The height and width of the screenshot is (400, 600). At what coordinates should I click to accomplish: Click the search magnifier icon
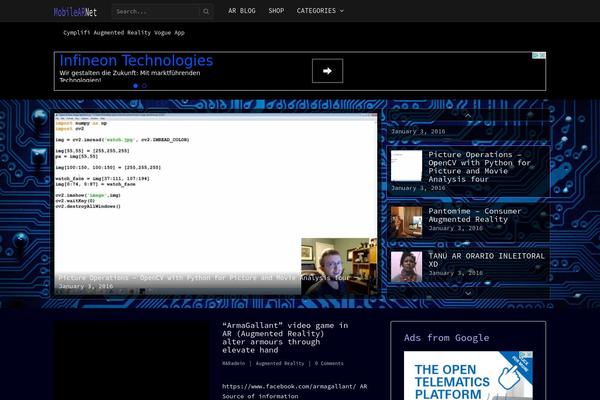coord(206,11)
